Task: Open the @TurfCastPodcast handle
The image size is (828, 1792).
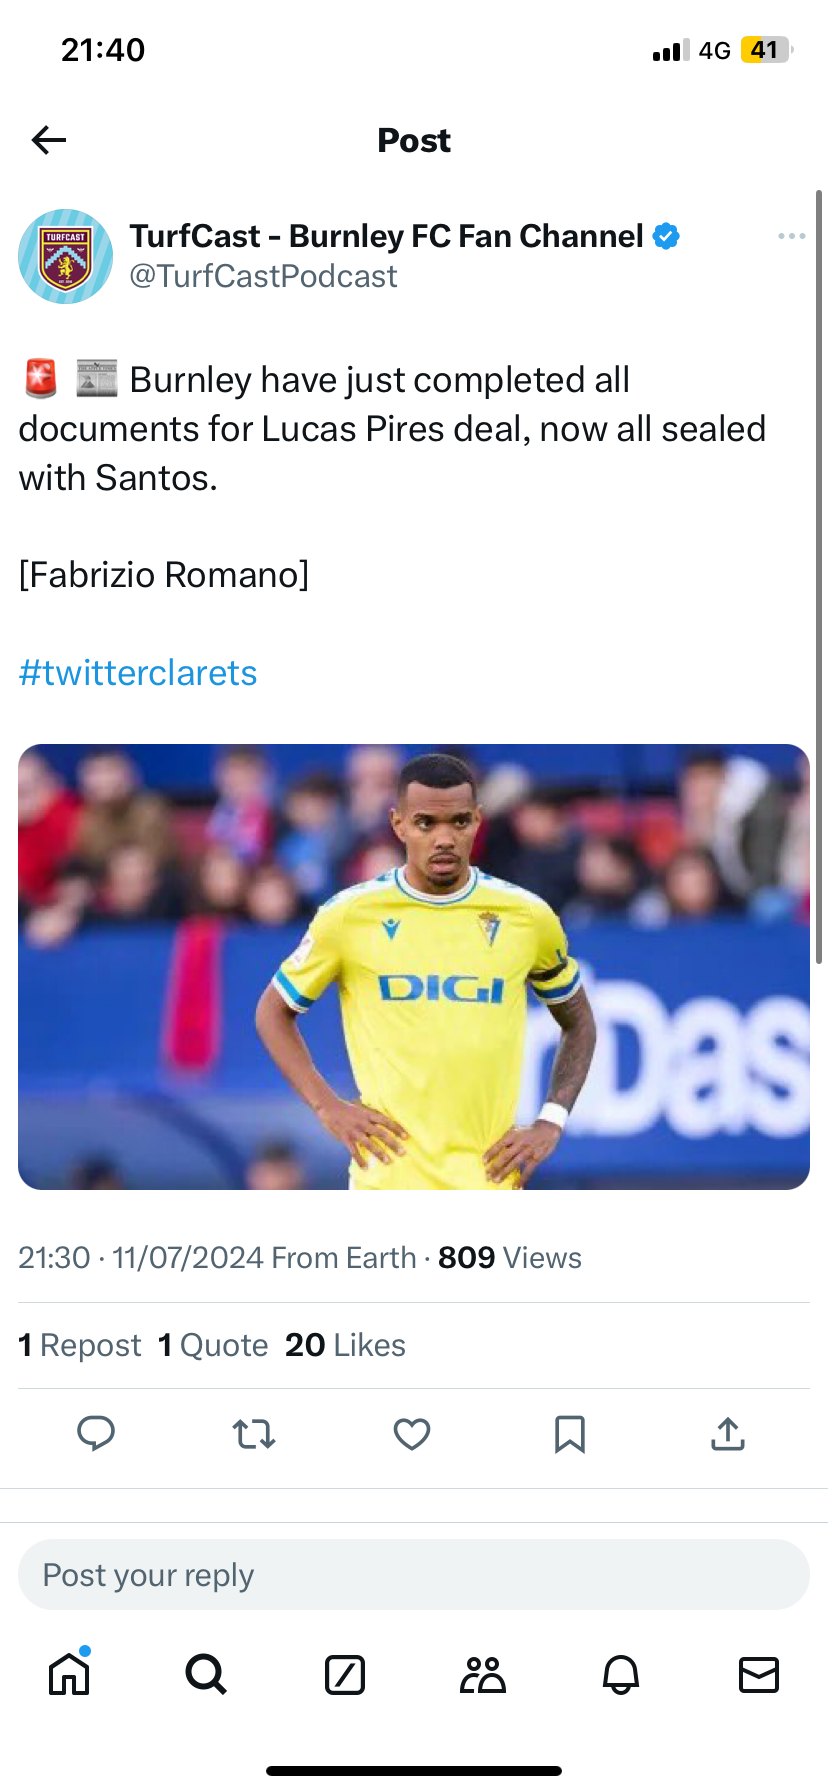Action: click(263, 276)
